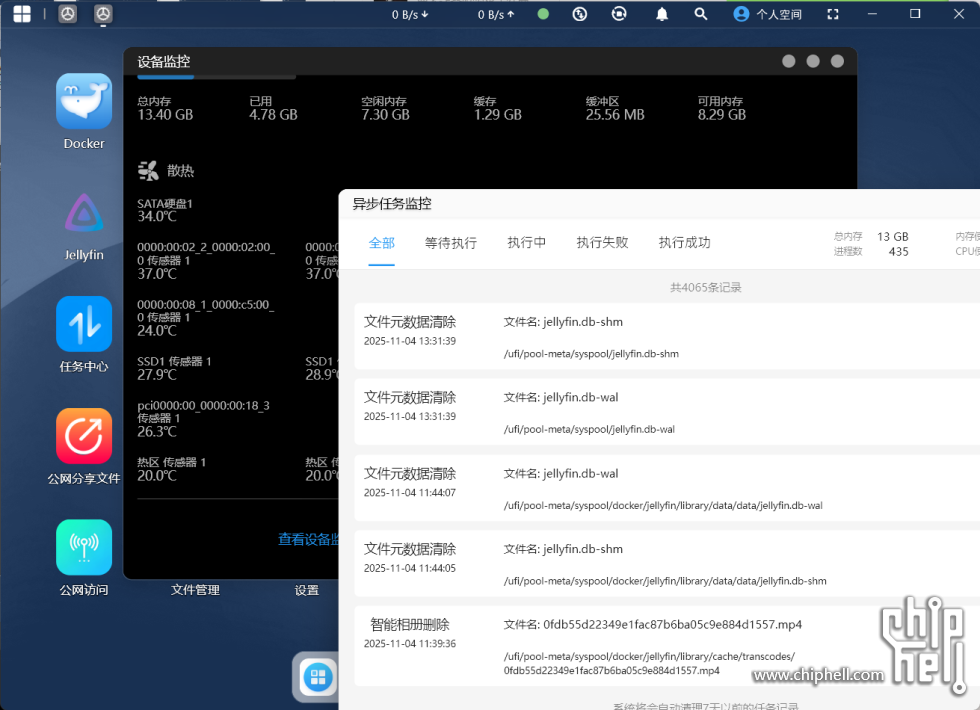Click the green status dot in the top bar
The width and height of the screenshot is (980, 710).
pos(542,14)
